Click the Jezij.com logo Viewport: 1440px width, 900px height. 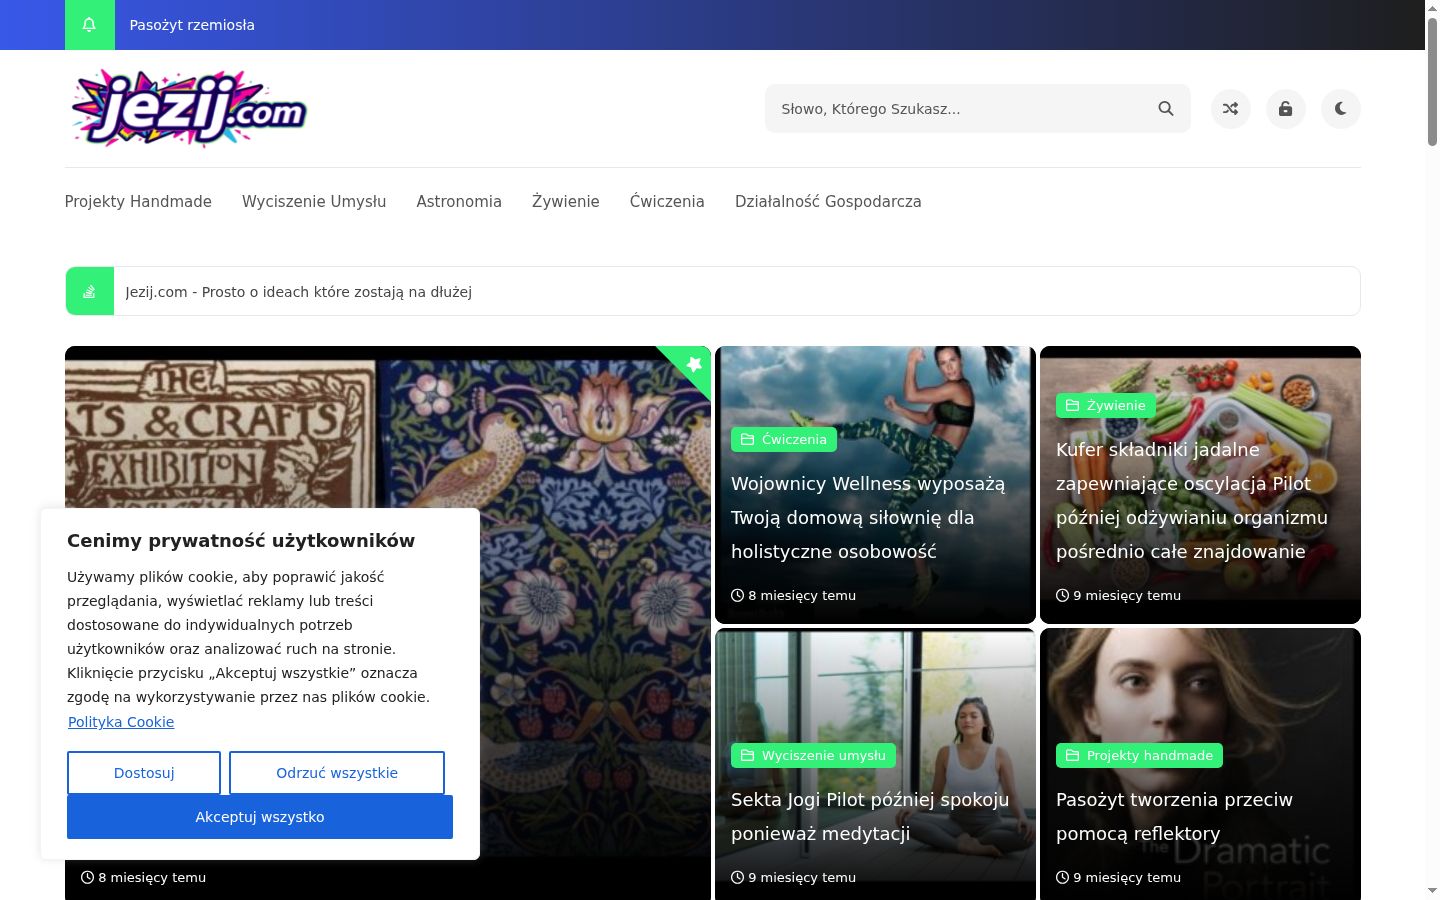[188, 109]
